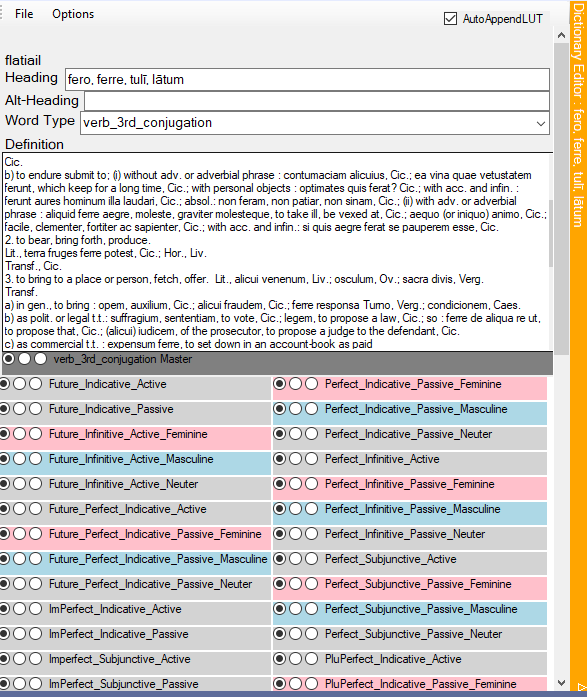The height and width of the screenshot is (697, 587).
Task: Click scroll down arrow of main panel
Action: tap(561, 682)
